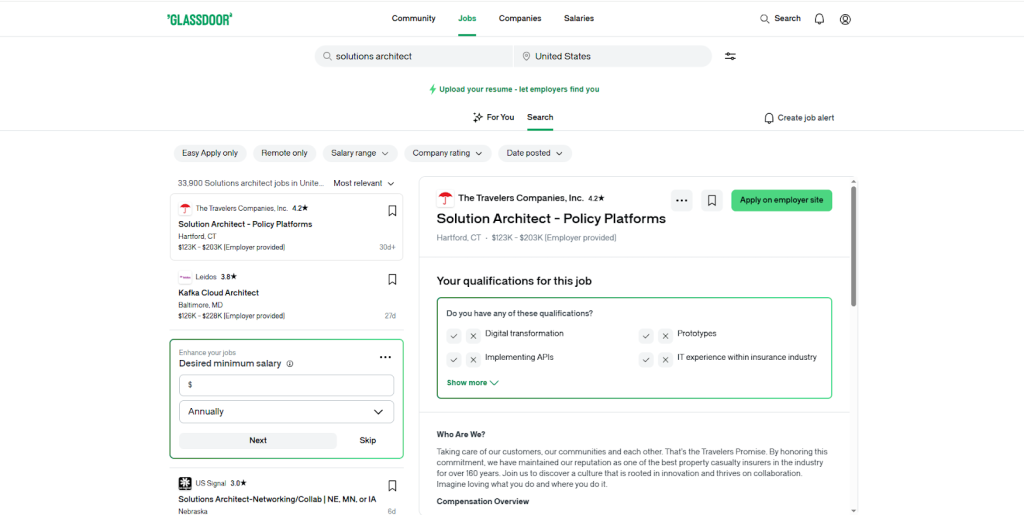Click the job detail pane vertical scrollbar
1024x515 pixels.
coord(854,247)
